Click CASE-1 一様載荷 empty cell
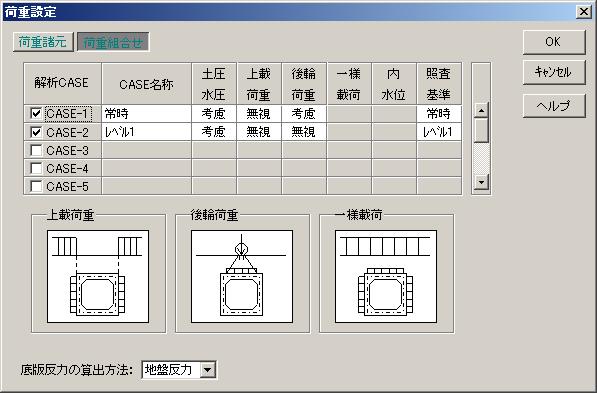The height and width of the screenshot is (393, 597). [349, 114]
